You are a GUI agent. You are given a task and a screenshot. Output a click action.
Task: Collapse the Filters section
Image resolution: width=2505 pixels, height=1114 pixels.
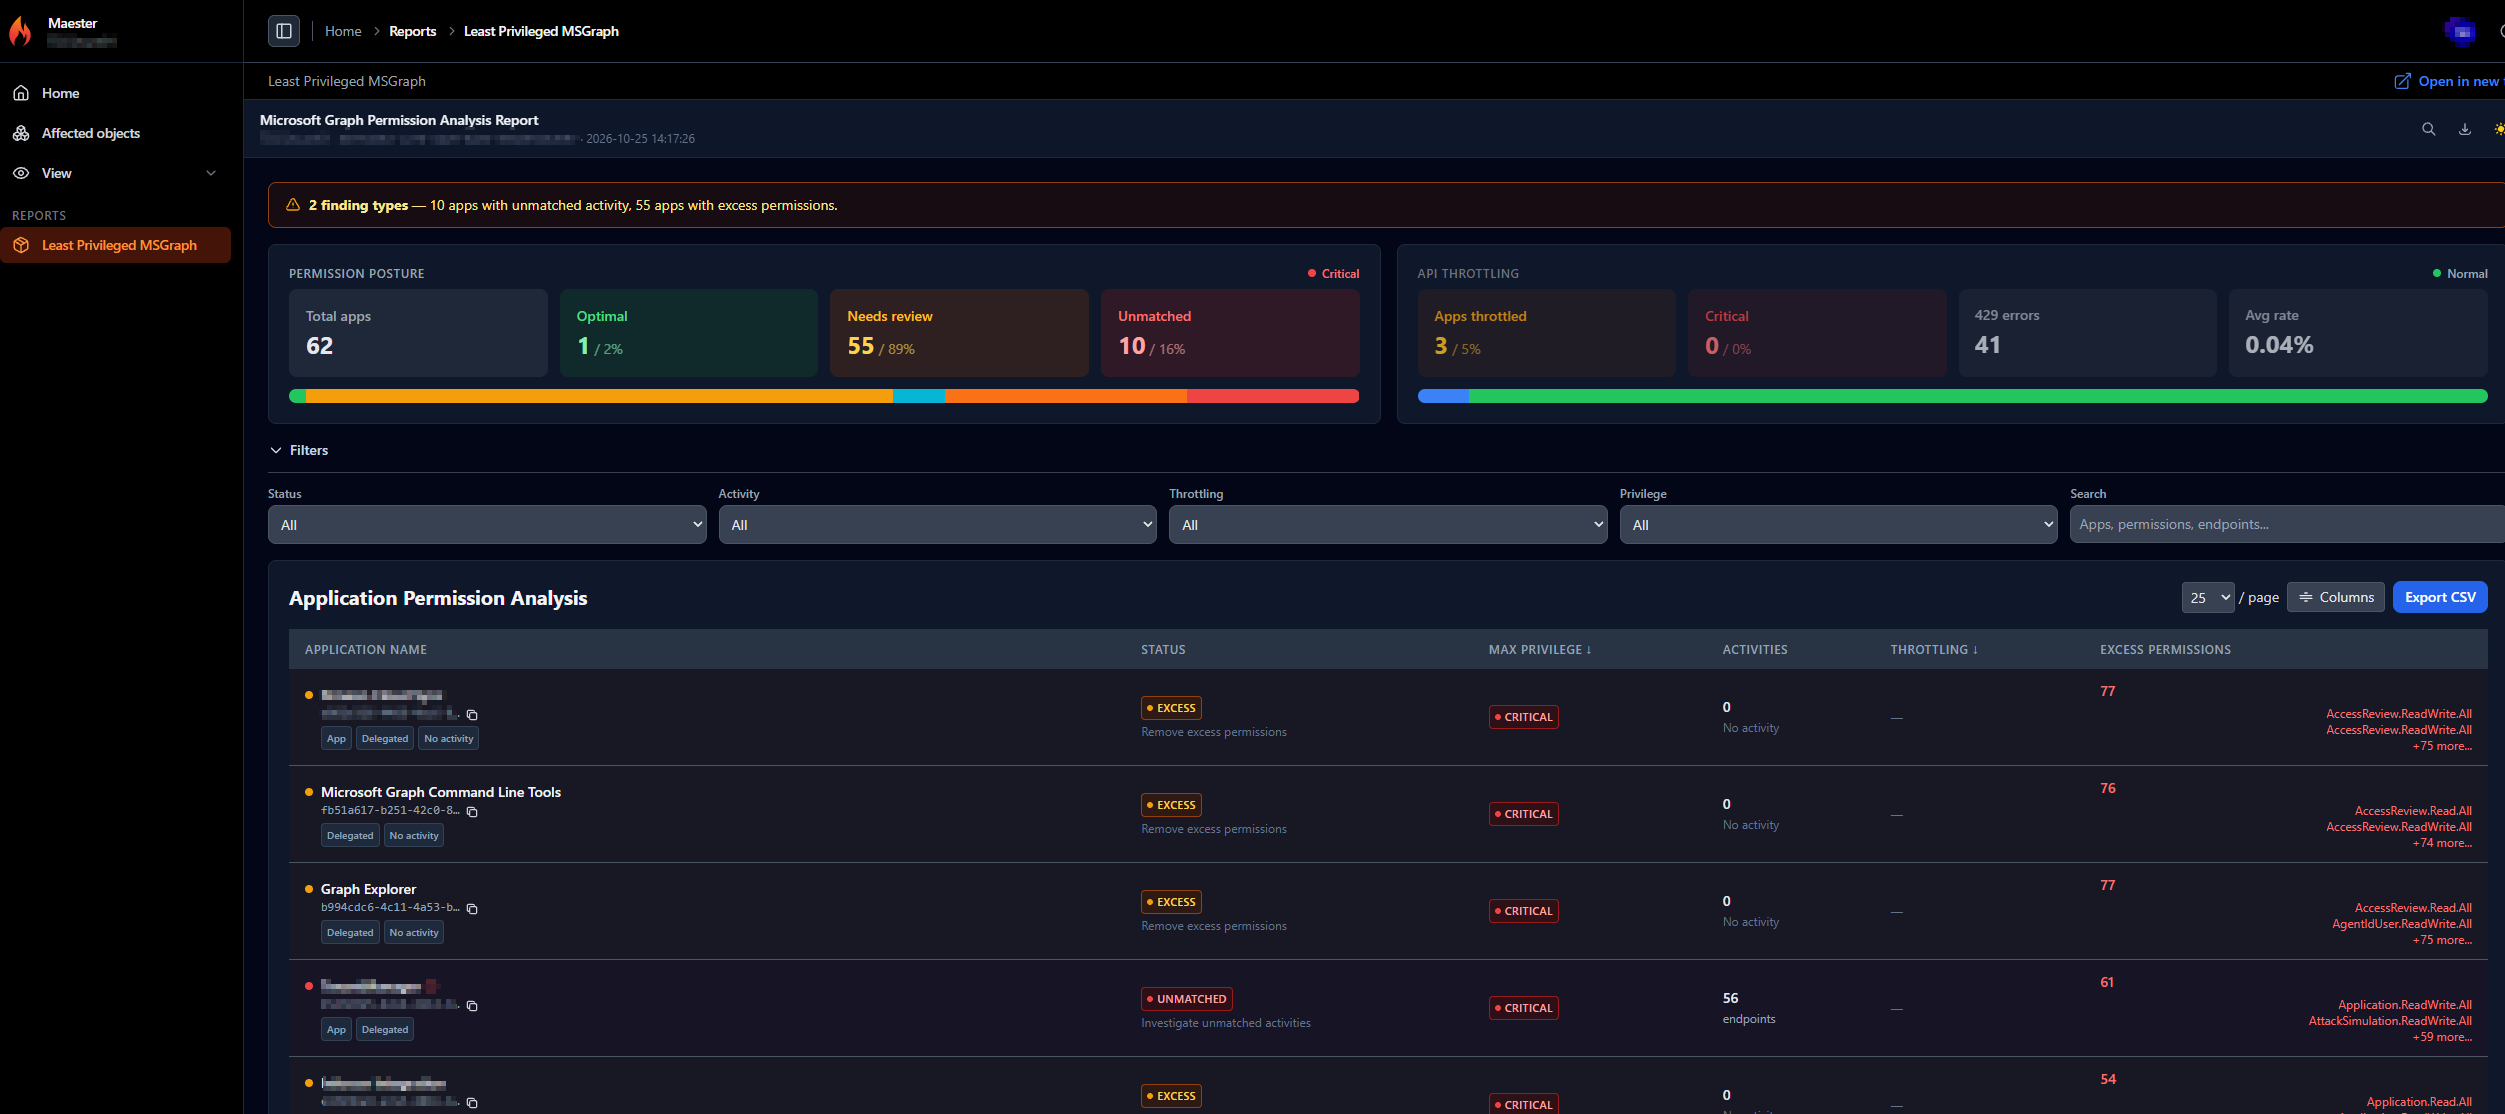coord(299,450)
